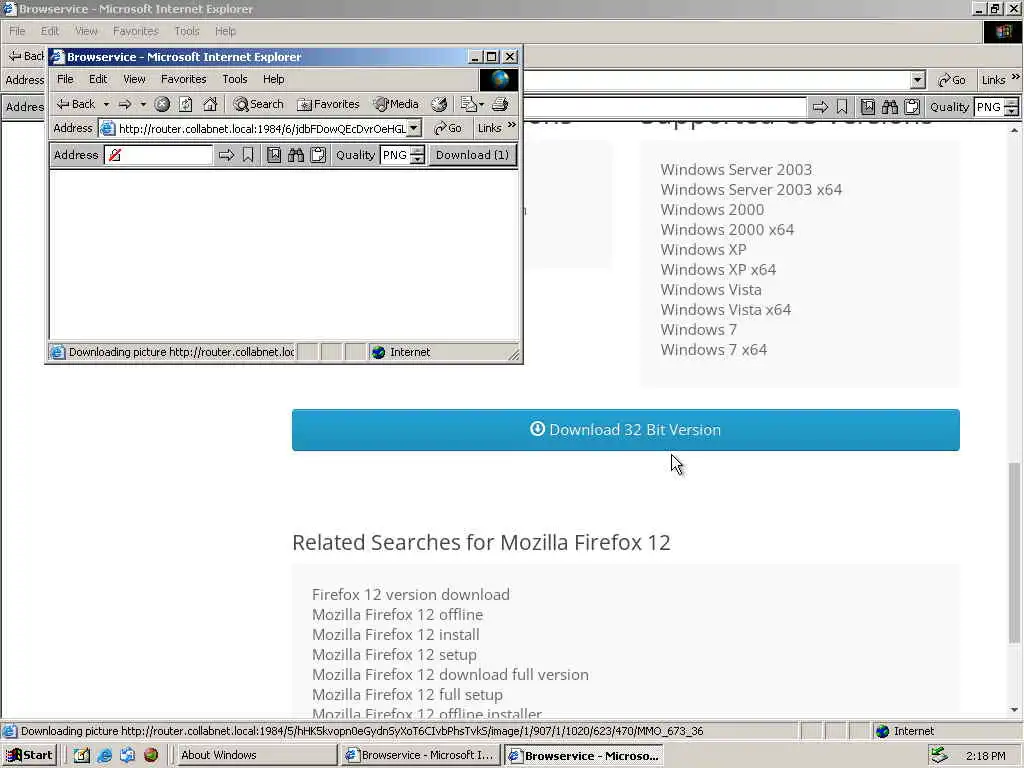This screenshot has height=768, width=1024.
Task: Open View menu in the front Browservice window
Action: (x=134, y=79)
